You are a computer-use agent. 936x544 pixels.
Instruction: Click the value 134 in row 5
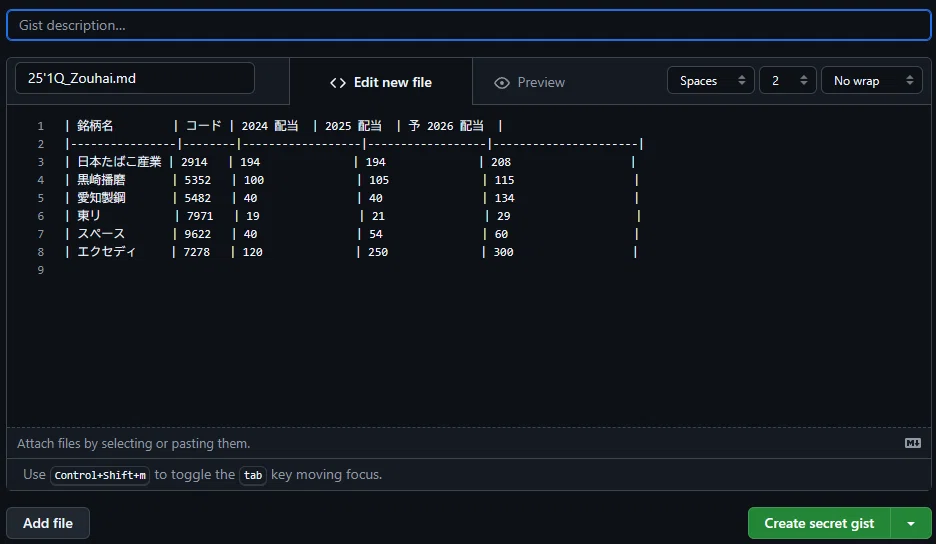coord(504,198)
